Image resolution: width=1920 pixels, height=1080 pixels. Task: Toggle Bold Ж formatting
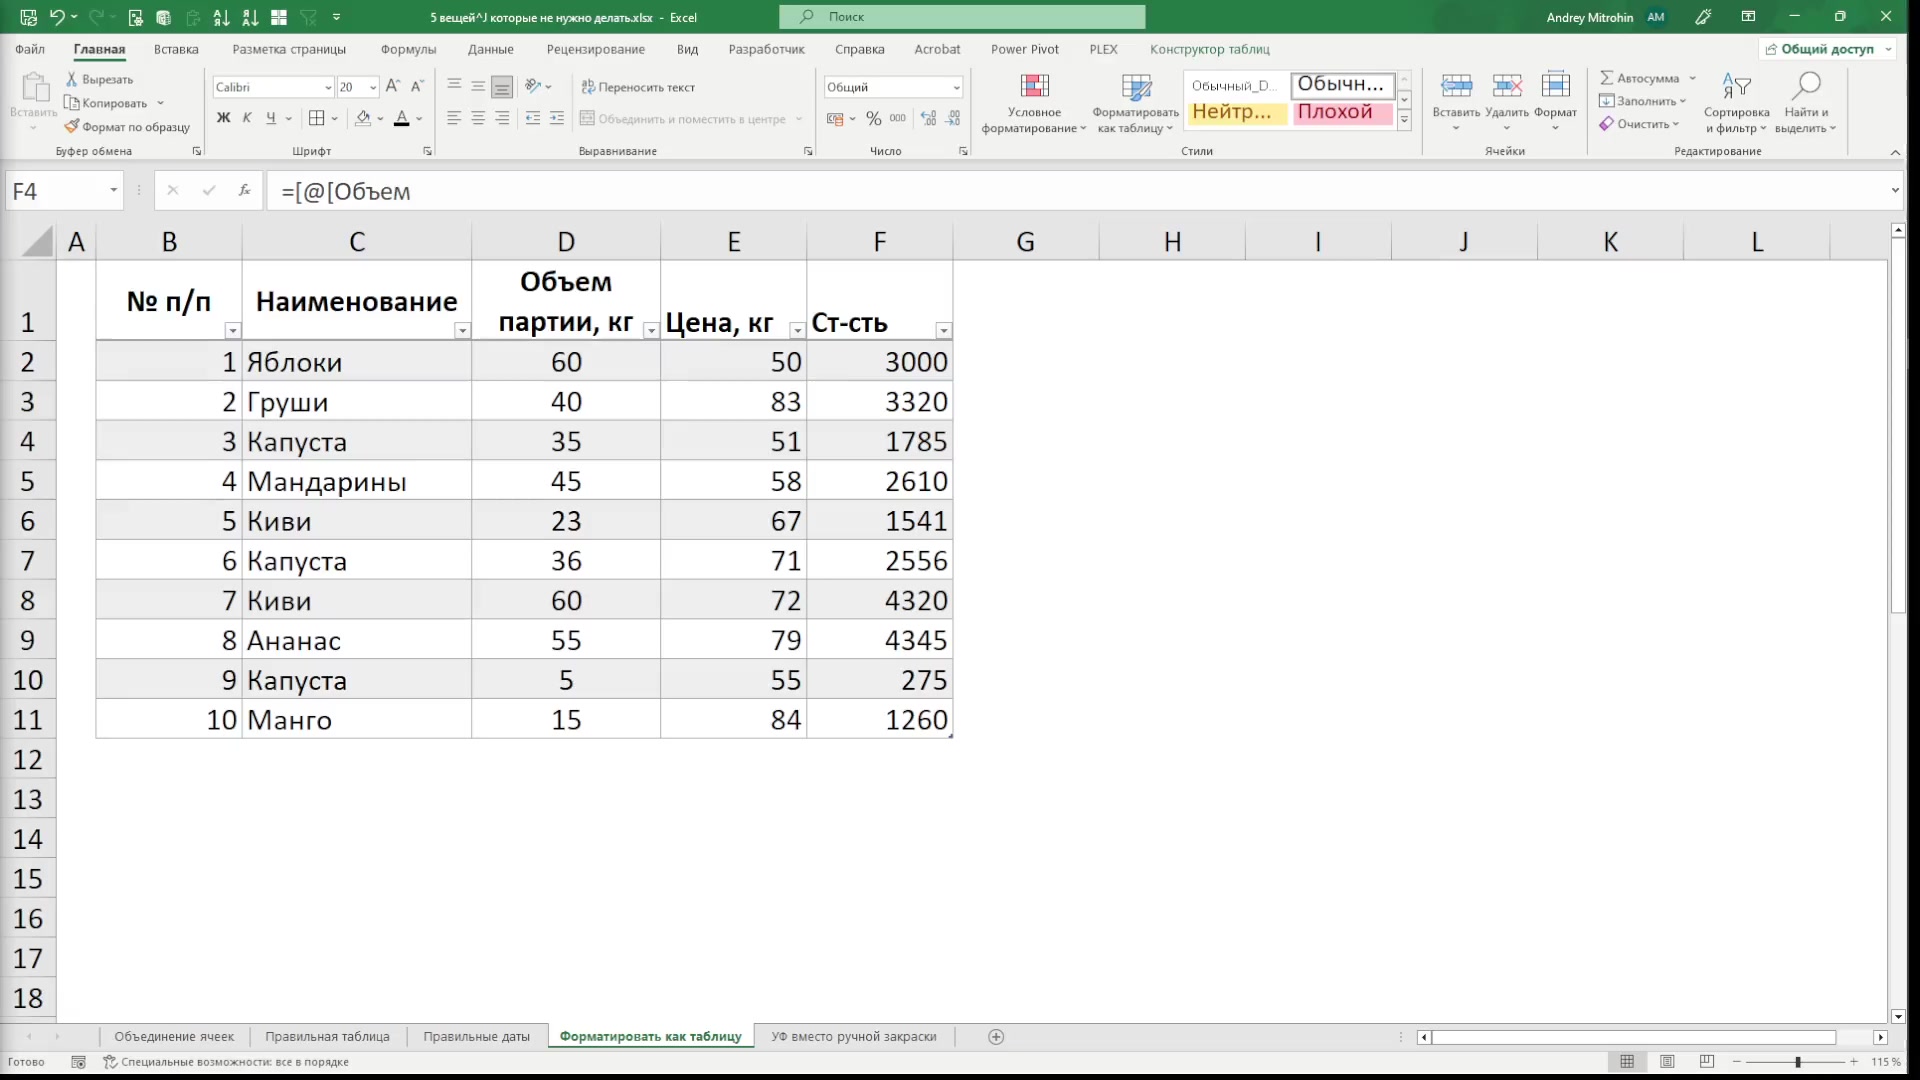[x=223, y=118]
